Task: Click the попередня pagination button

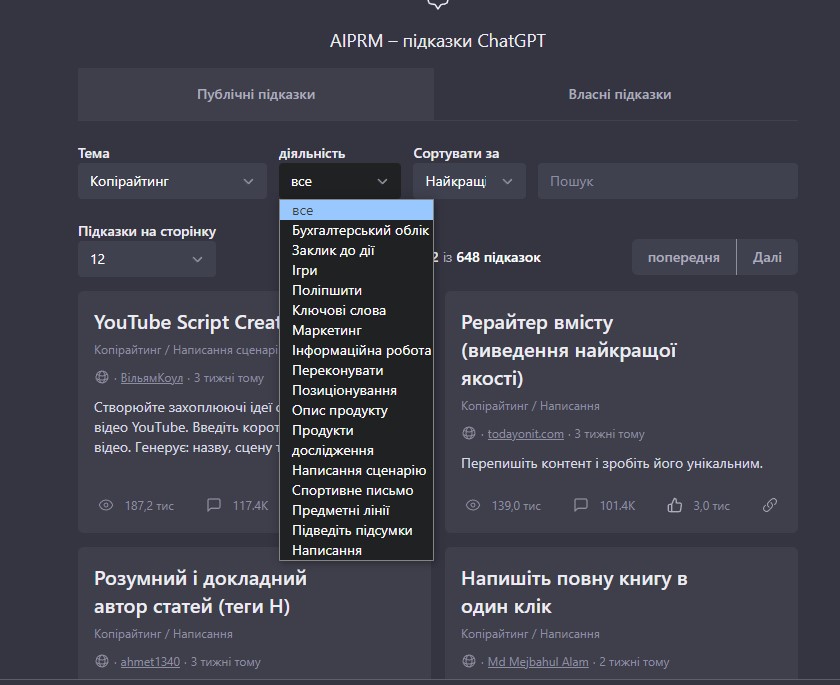Action: (x=684, y=257)
